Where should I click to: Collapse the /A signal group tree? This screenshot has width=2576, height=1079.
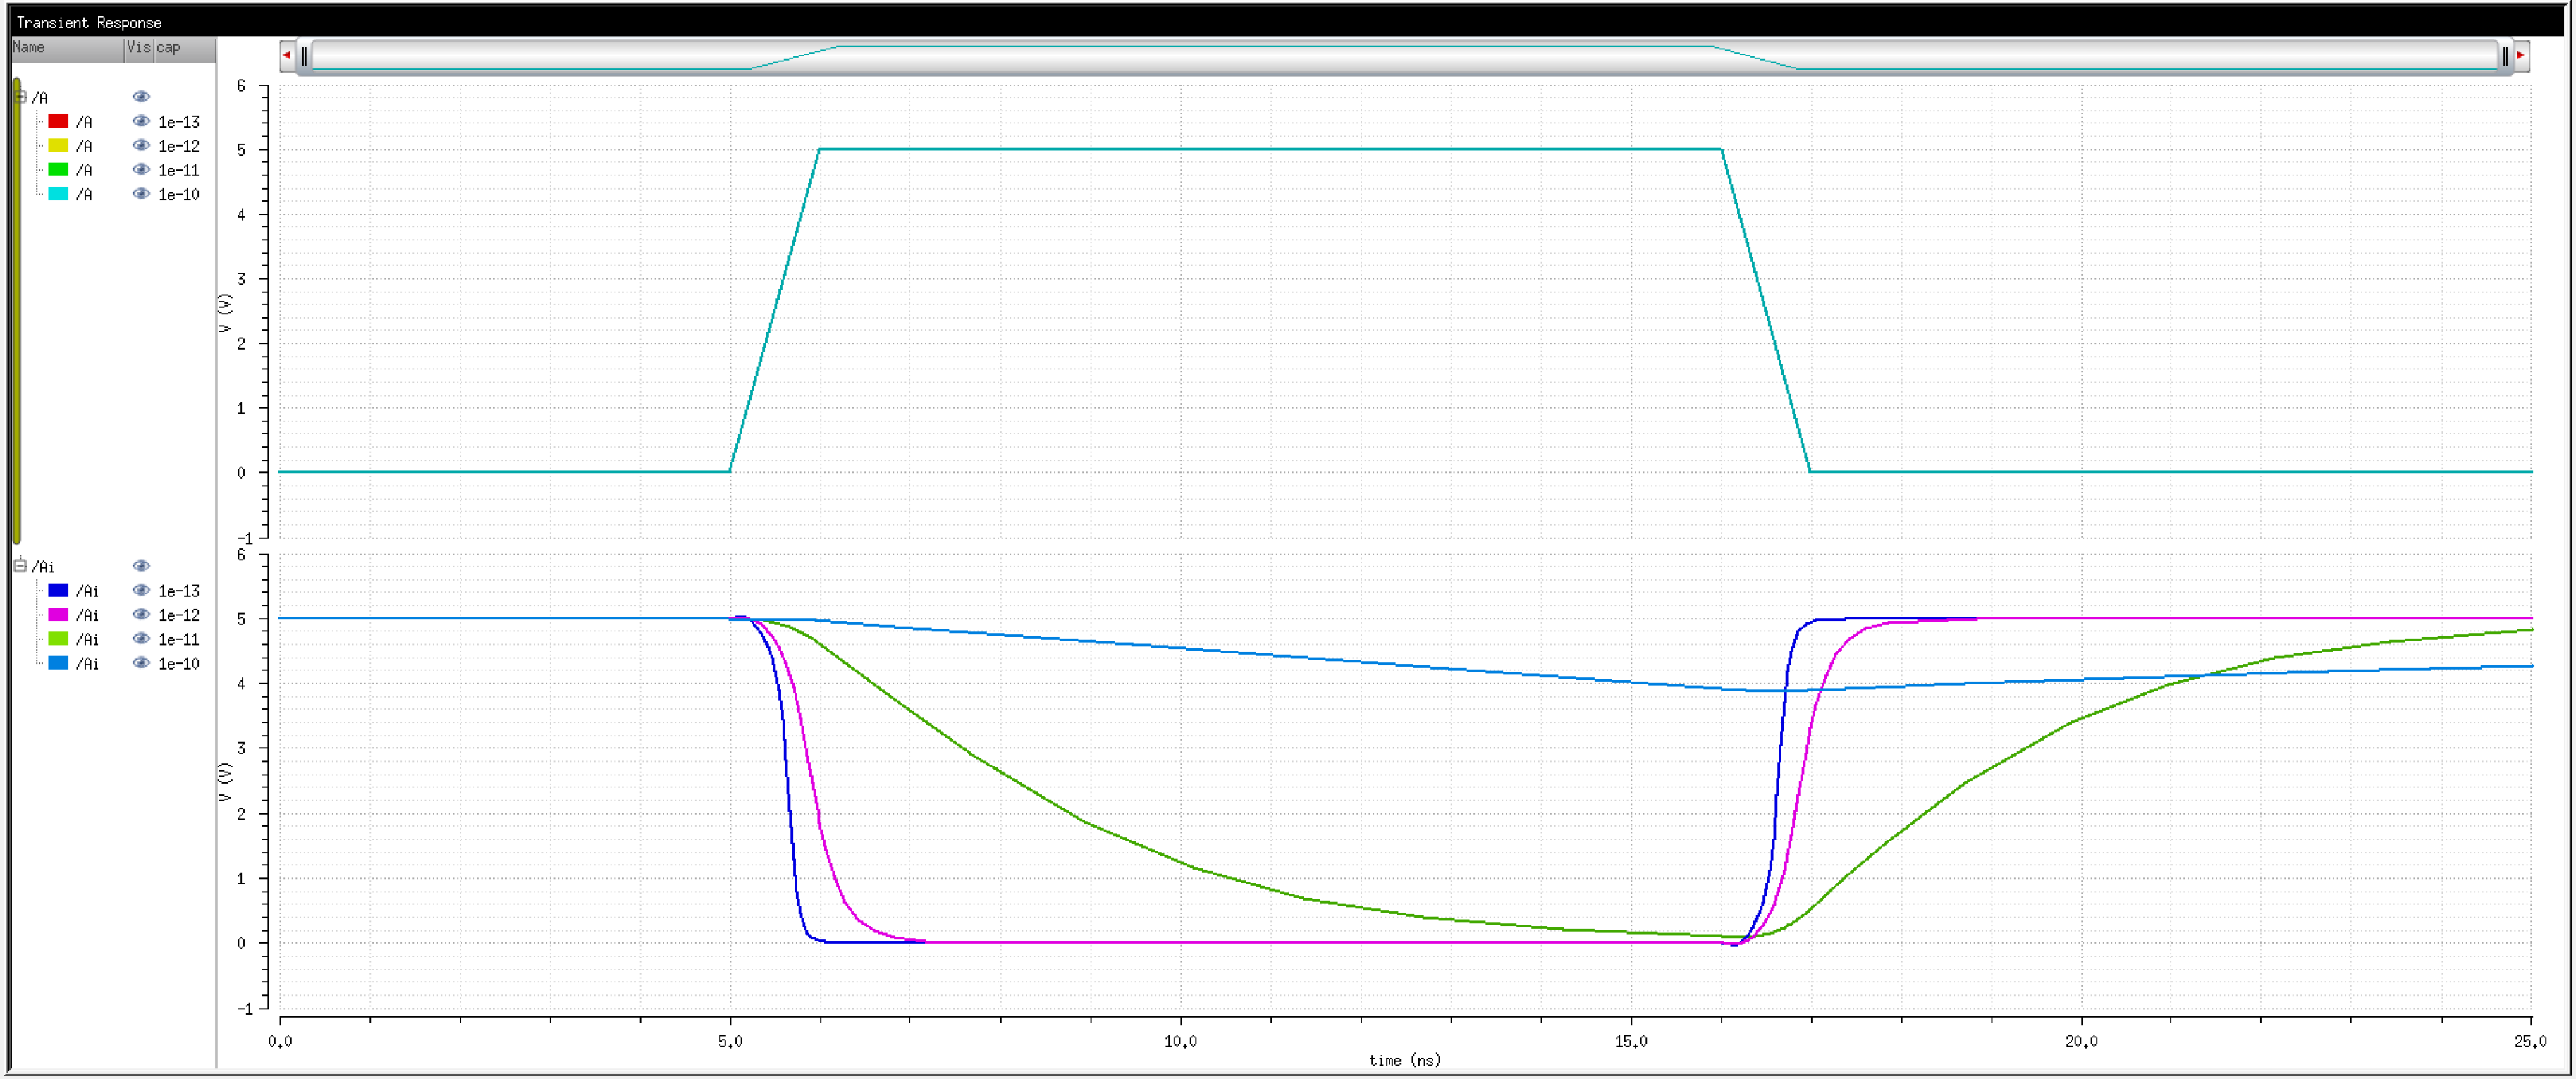click(x=20, y=97)
